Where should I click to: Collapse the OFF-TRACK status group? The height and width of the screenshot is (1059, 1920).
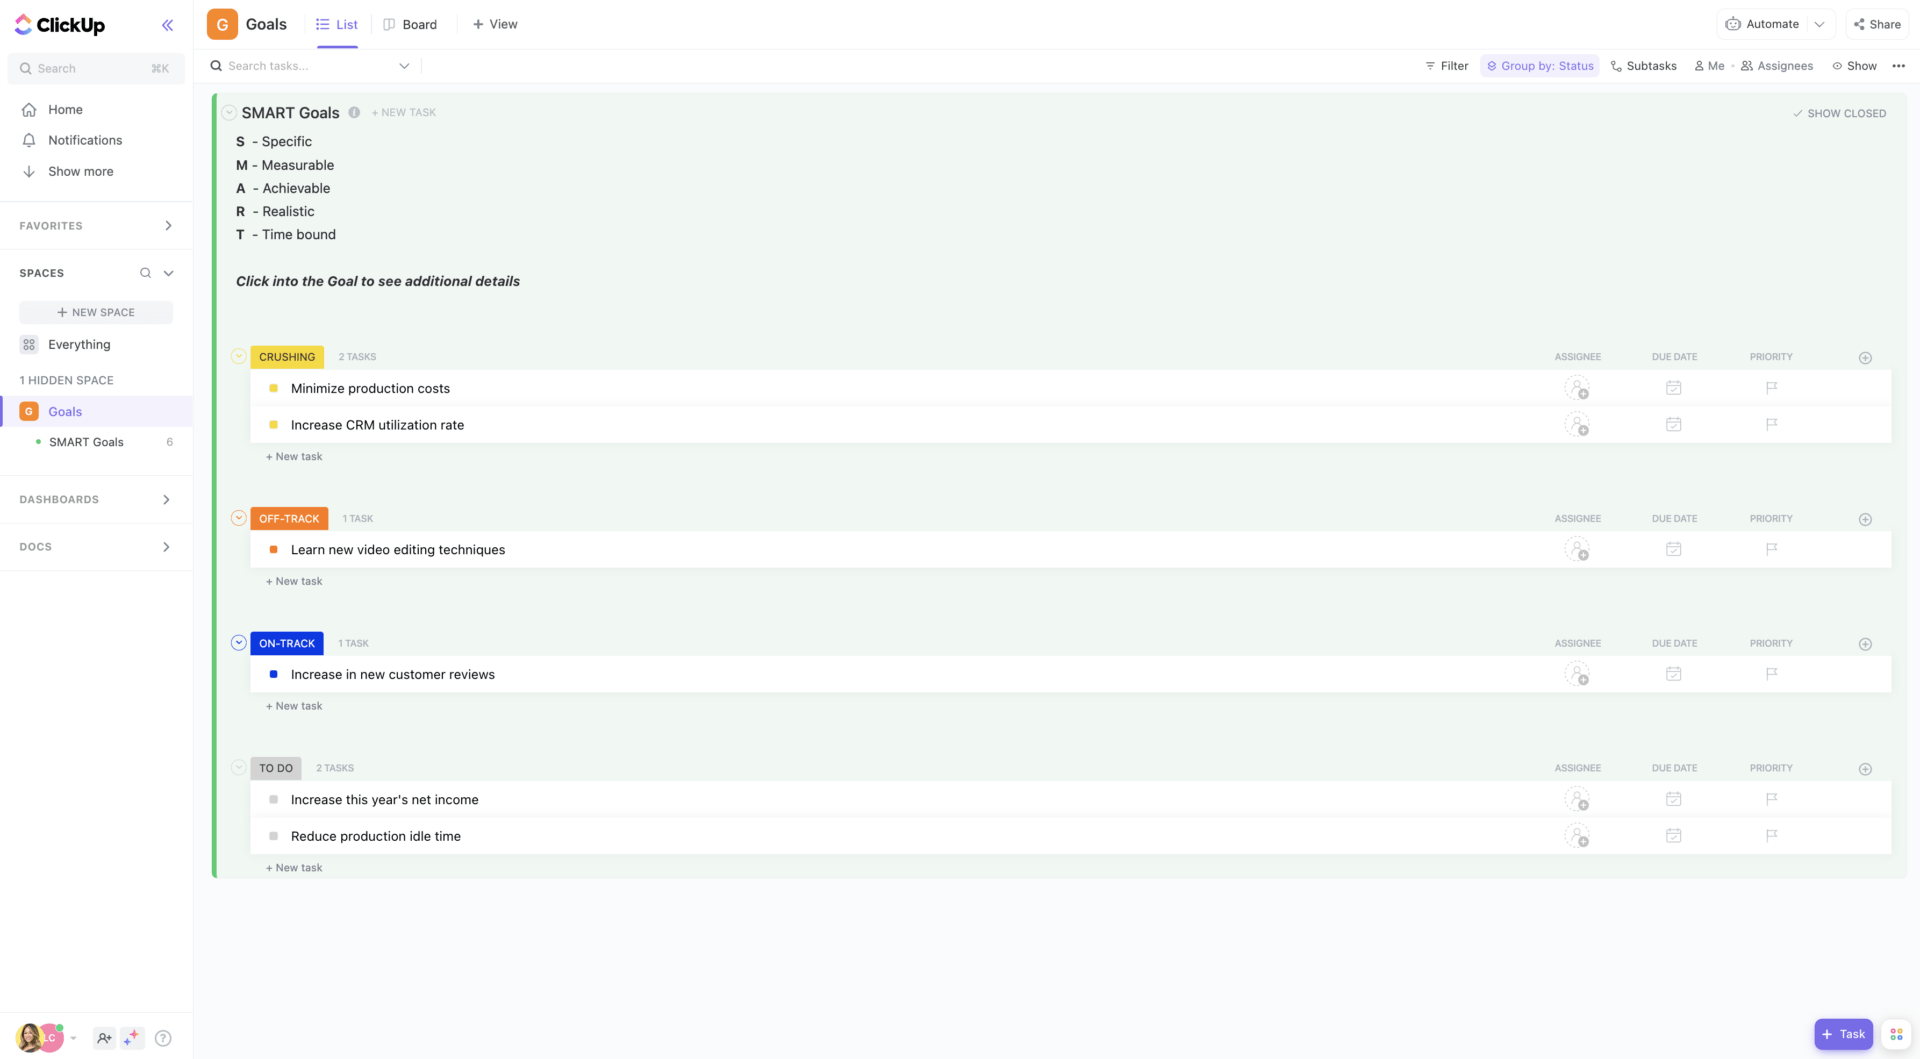point(238,518)
